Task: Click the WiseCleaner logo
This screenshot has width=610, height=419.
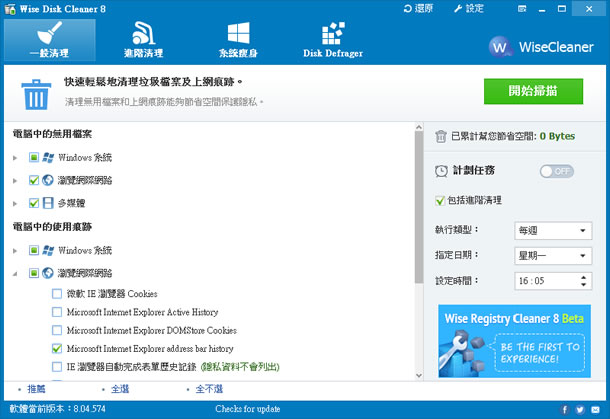Action: [544, 47]
